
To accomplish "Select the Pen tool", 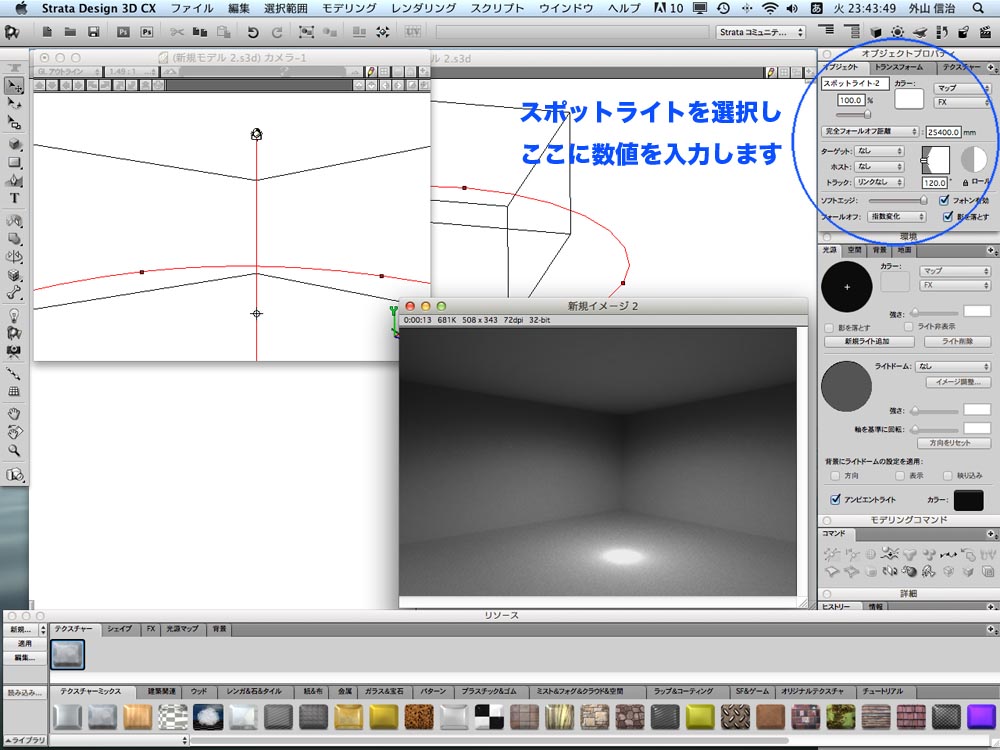I will coord(14,180).
